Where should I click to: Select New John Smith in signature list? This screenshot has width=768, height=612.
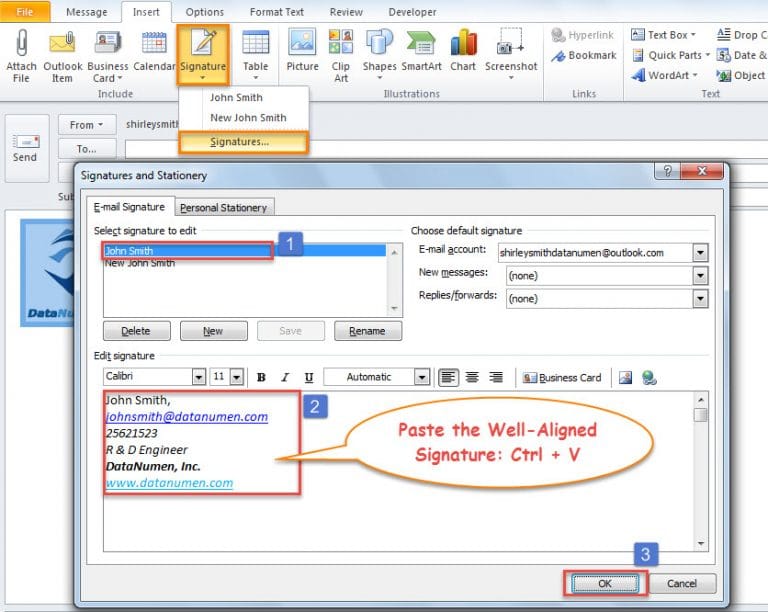click(245, 263)
